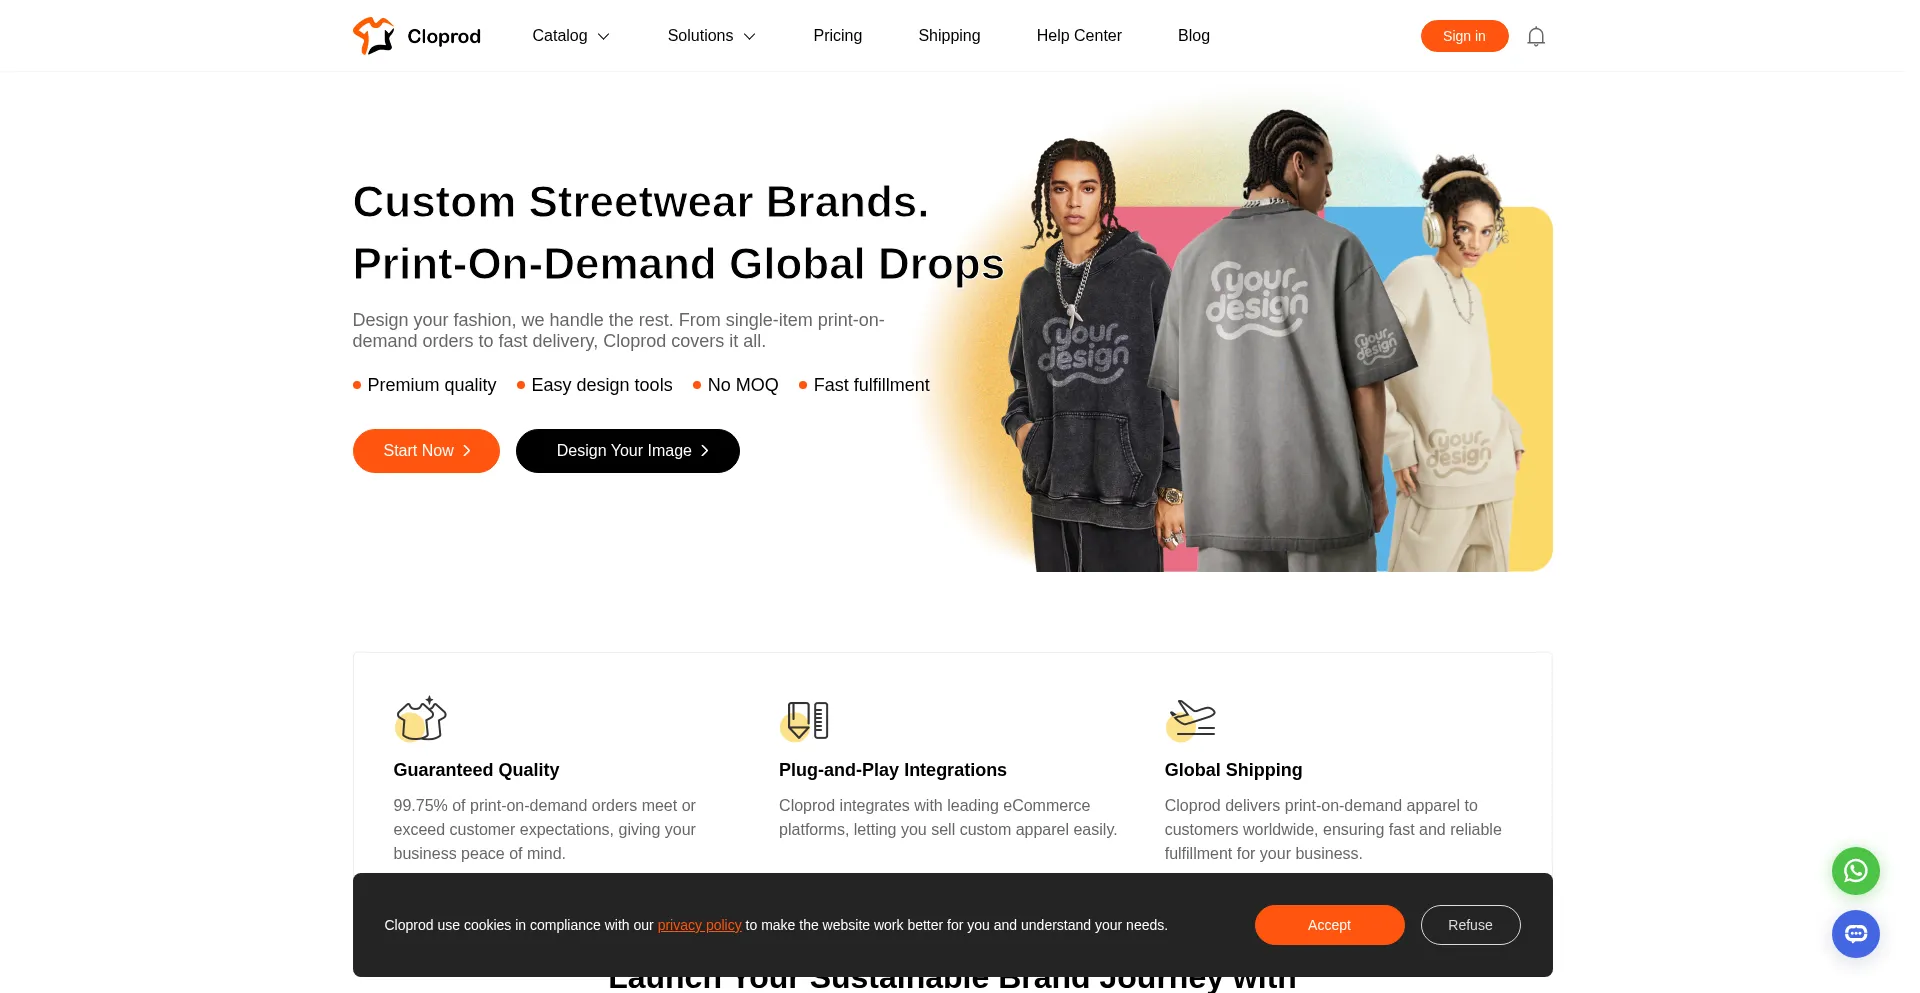Accept the cookies banner

click(1329, 925)
